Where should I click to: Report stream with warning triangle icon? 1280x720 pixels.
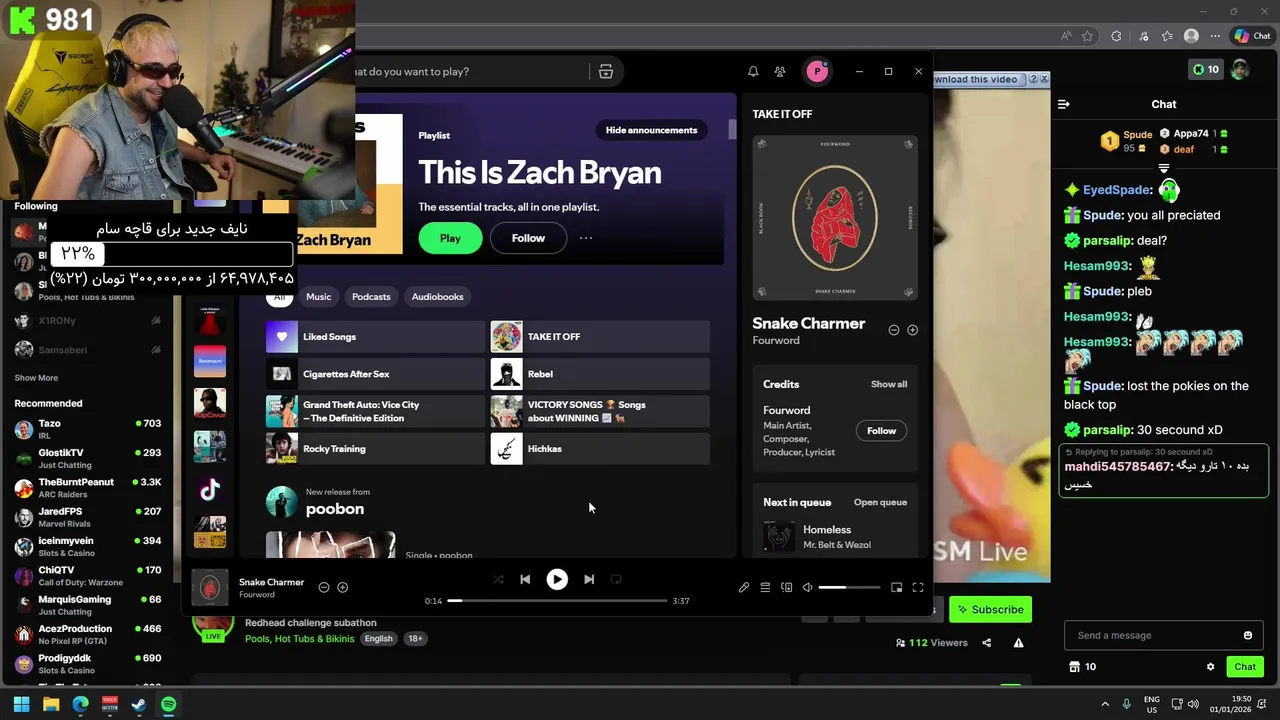(1018, 643)
